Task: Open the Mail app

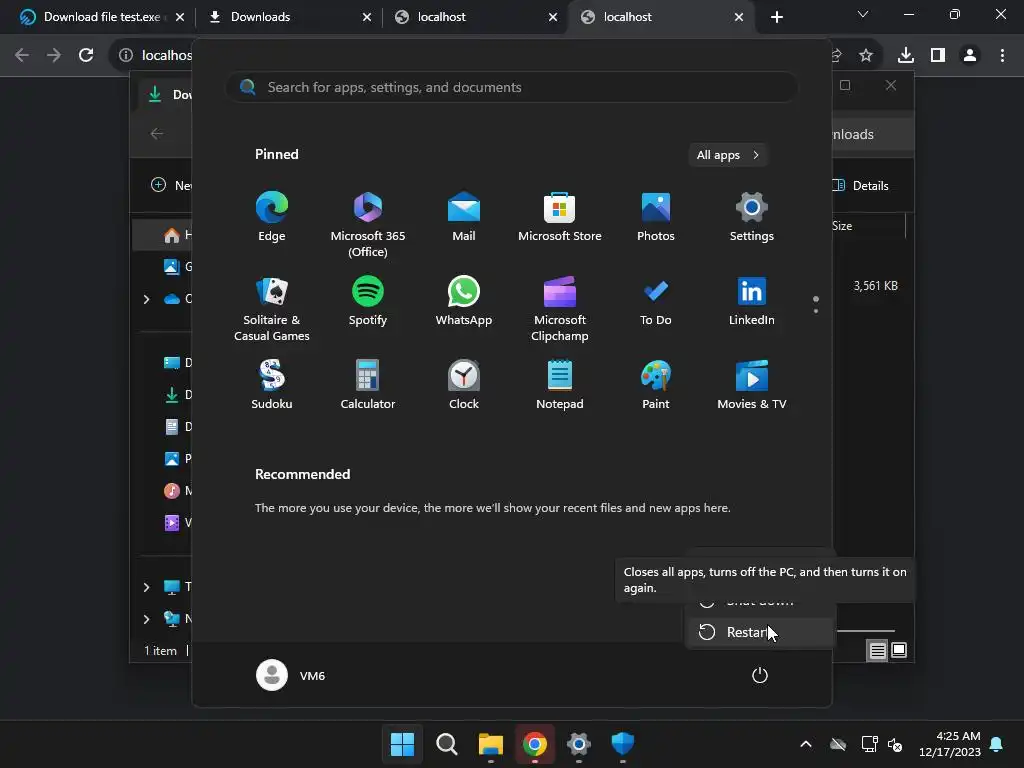Action: tap(464, 217)
